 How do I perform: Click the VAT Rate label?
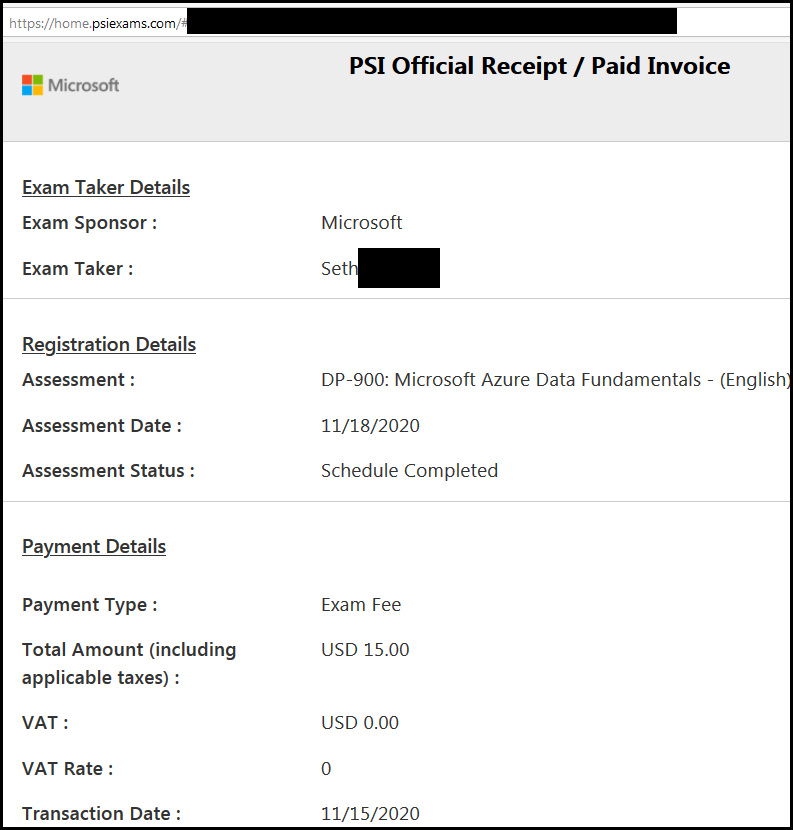[67, 769]
